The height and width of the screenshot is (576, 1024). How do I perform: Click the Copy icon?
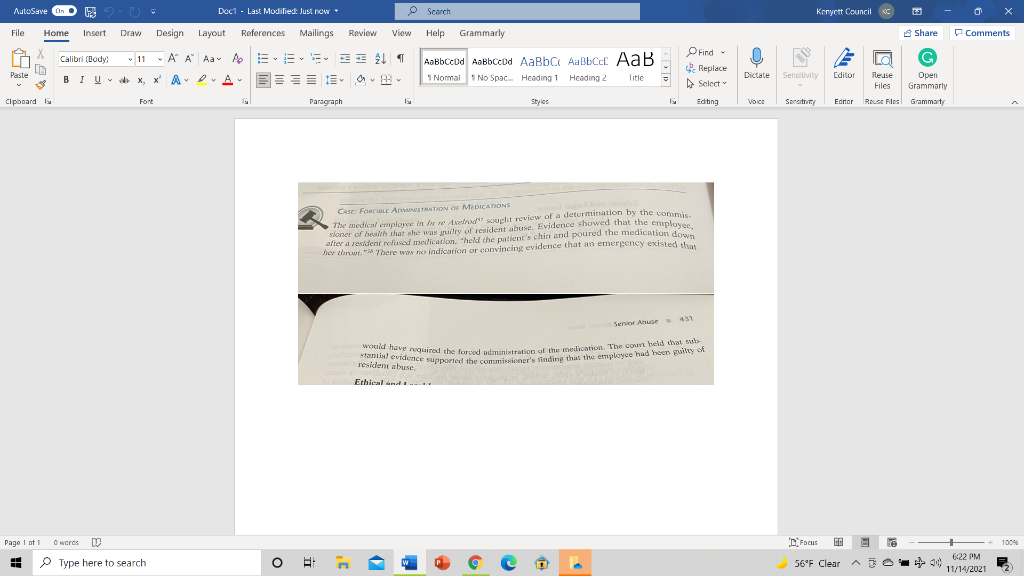click(x=40, y=69)
